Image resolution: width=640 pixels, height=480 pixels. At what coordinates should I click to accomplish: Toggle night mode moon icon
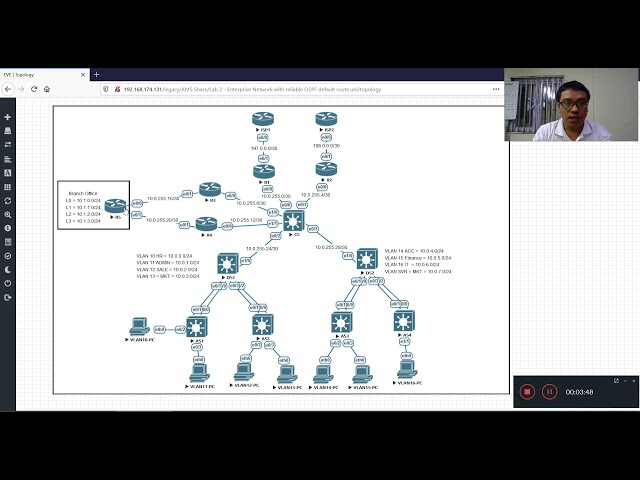pos(7,270)
